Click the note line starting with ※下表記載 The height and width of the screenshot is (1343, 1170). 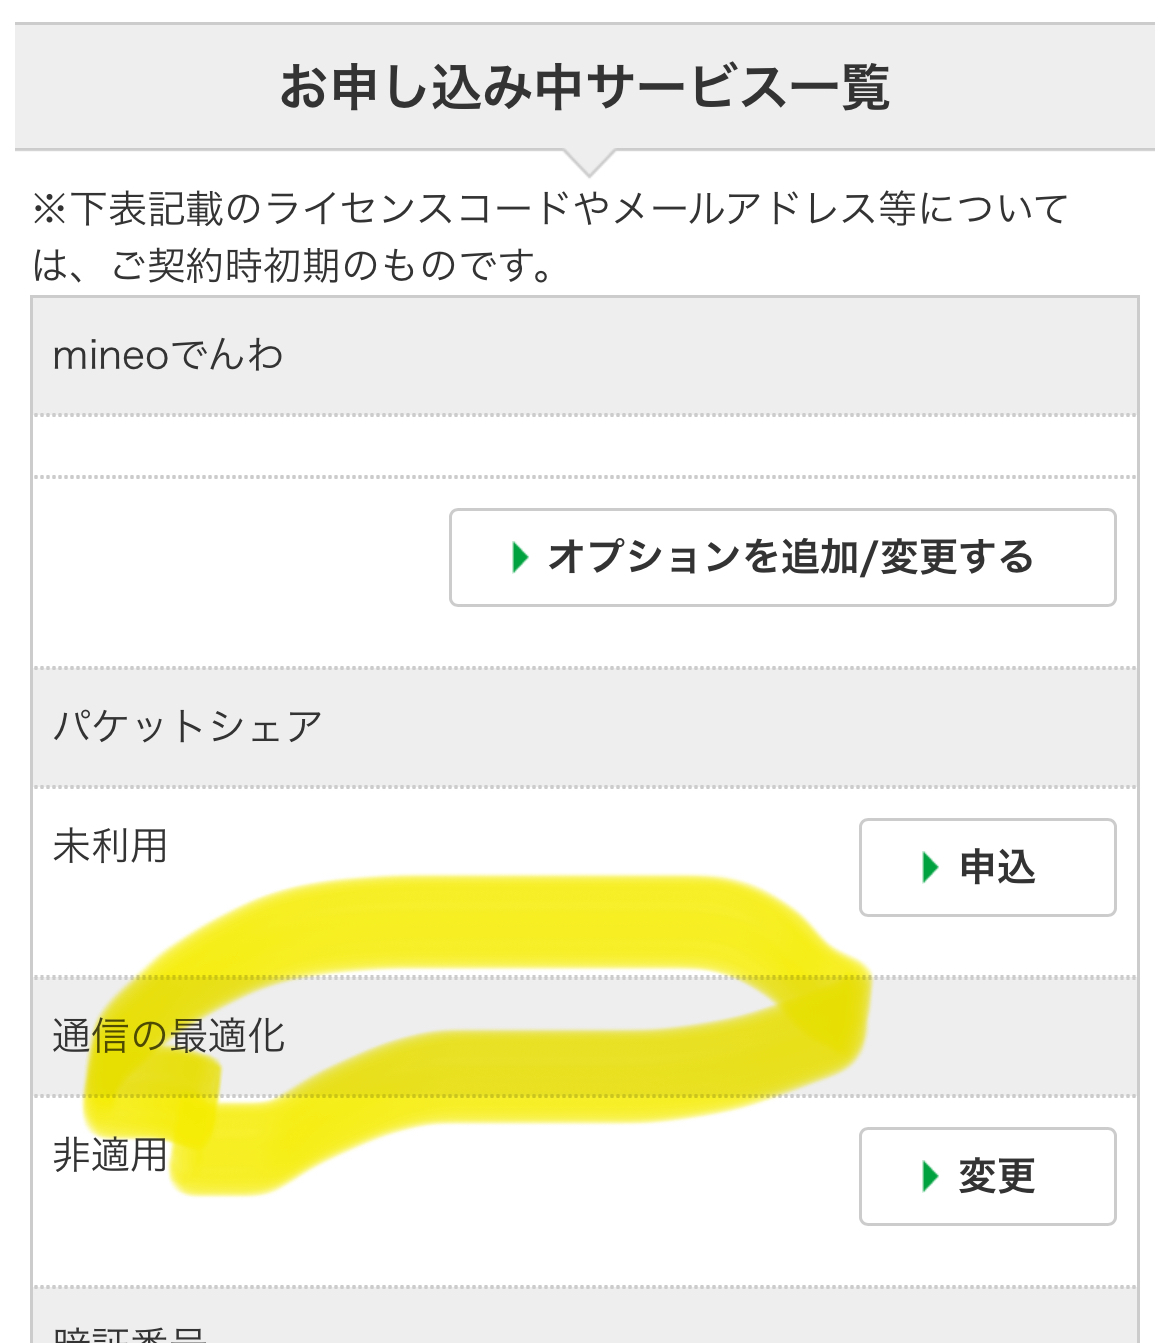[x=550, y=209]
